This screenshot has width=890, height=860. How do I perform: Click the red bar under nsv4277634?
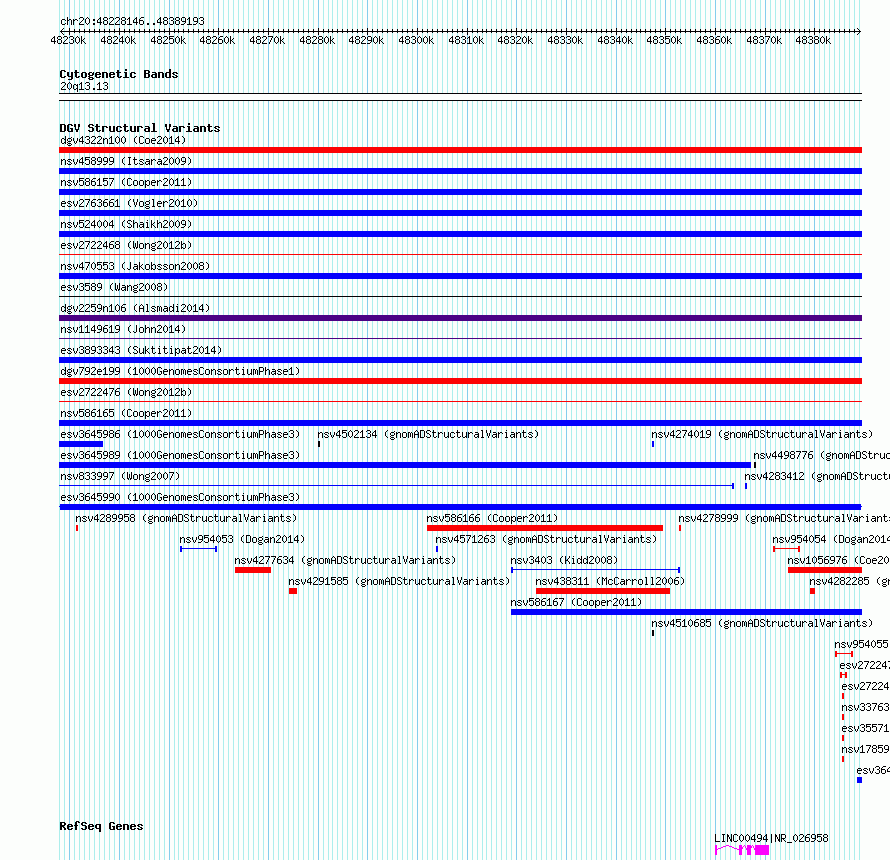pos(253,570)
